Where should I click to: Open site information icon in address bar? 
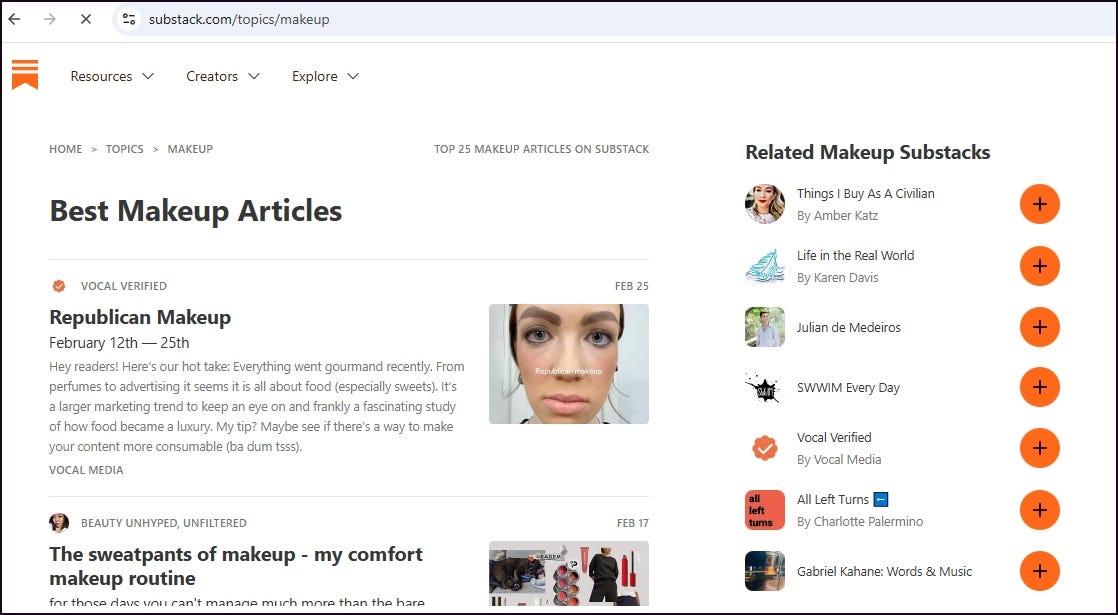129,19
